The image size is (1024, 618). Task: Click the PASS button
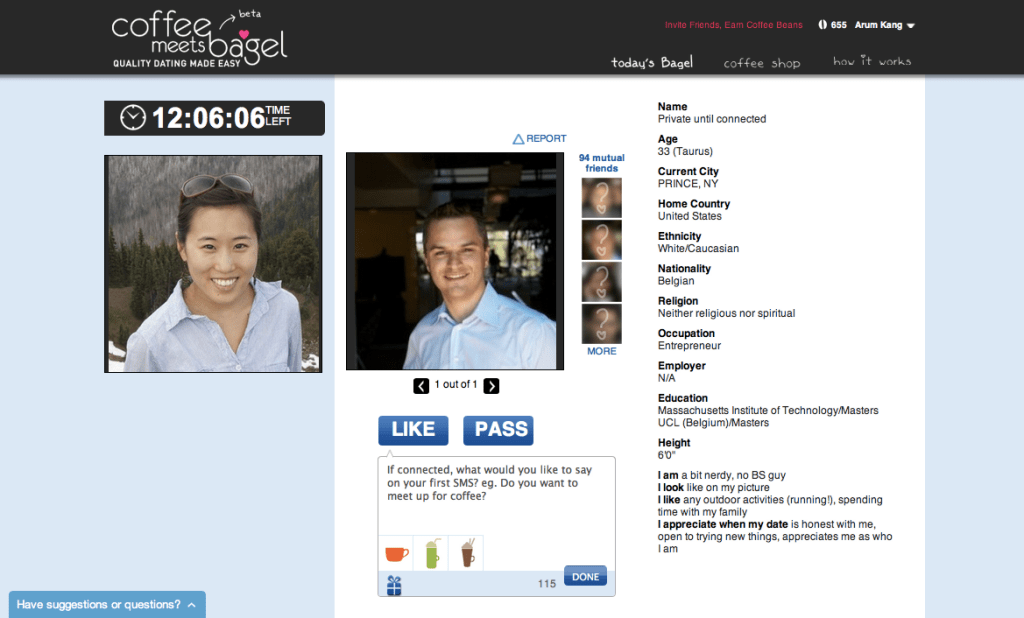498,430
